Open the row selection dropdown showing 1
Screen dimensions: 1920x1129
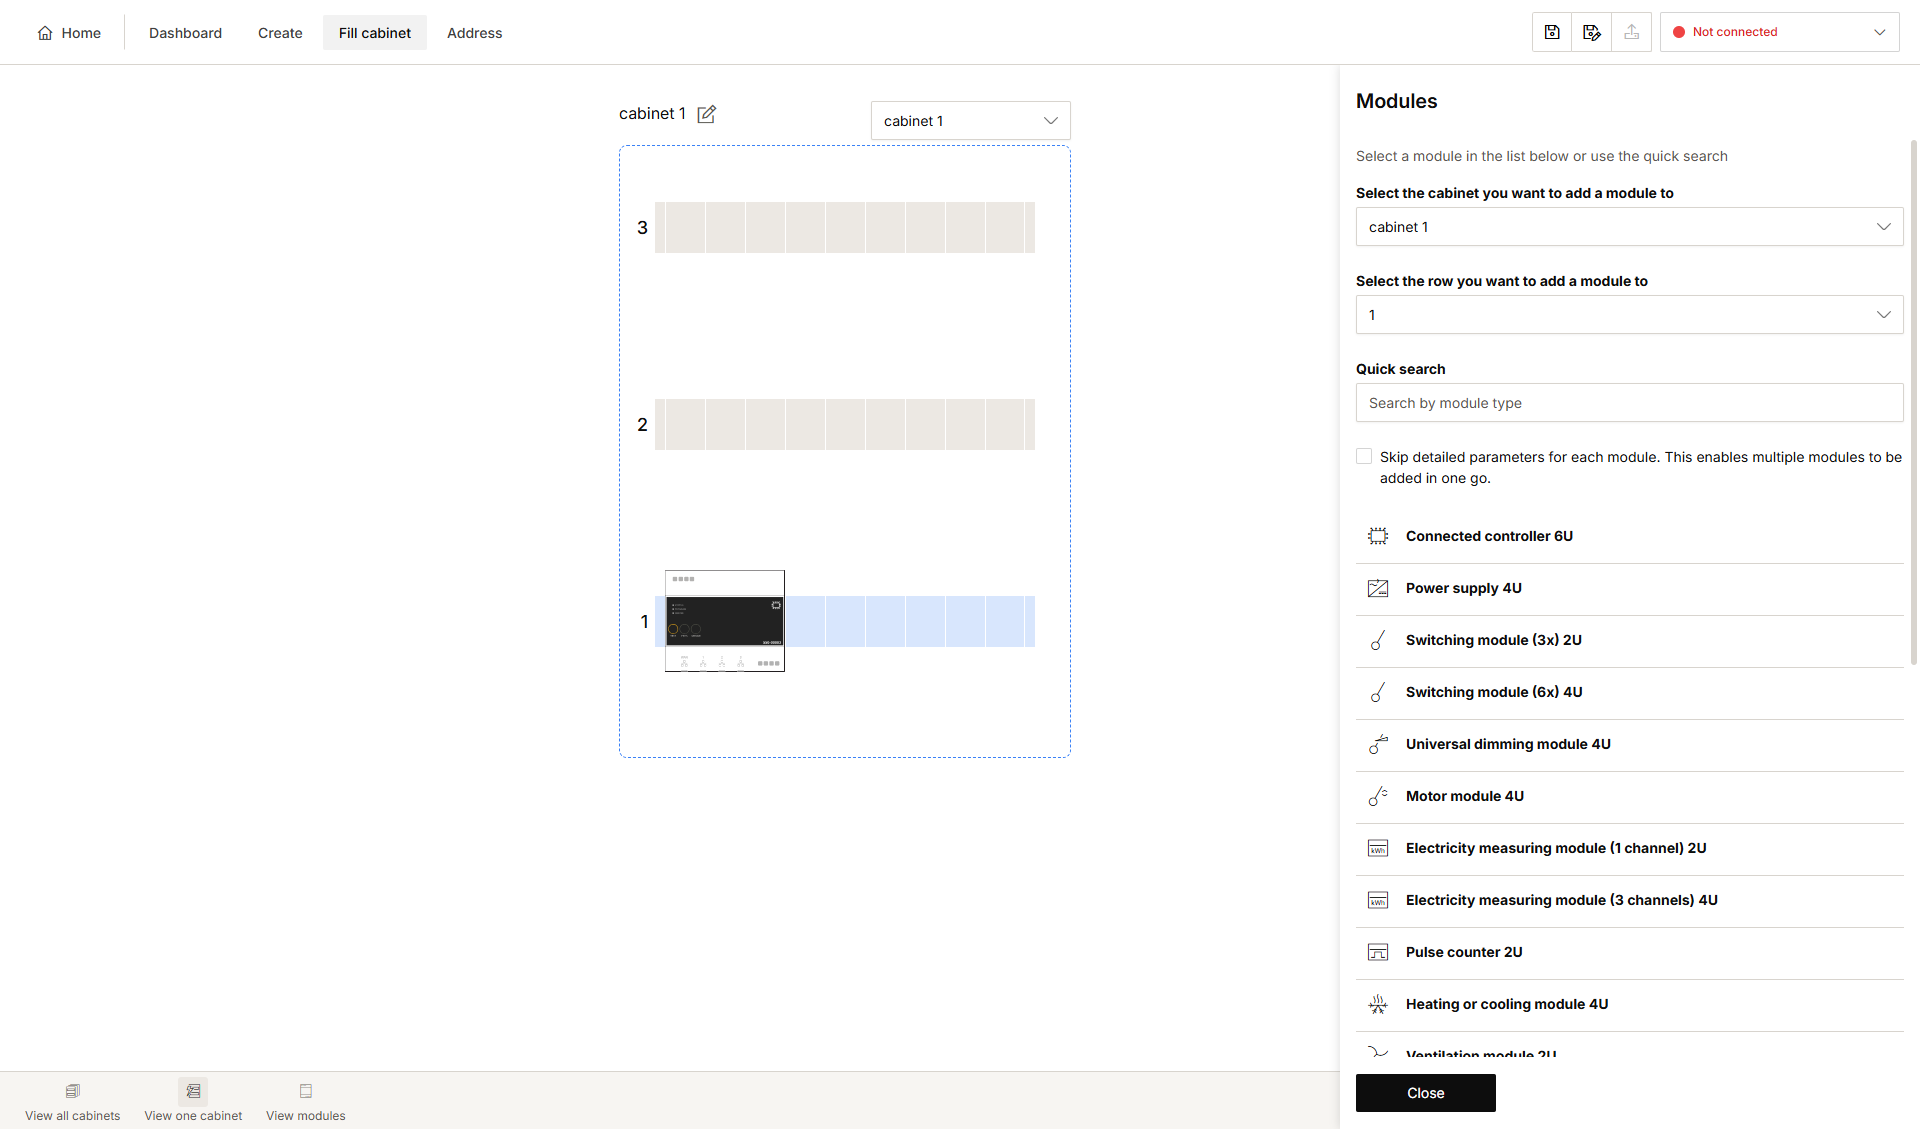(1629, 315)
